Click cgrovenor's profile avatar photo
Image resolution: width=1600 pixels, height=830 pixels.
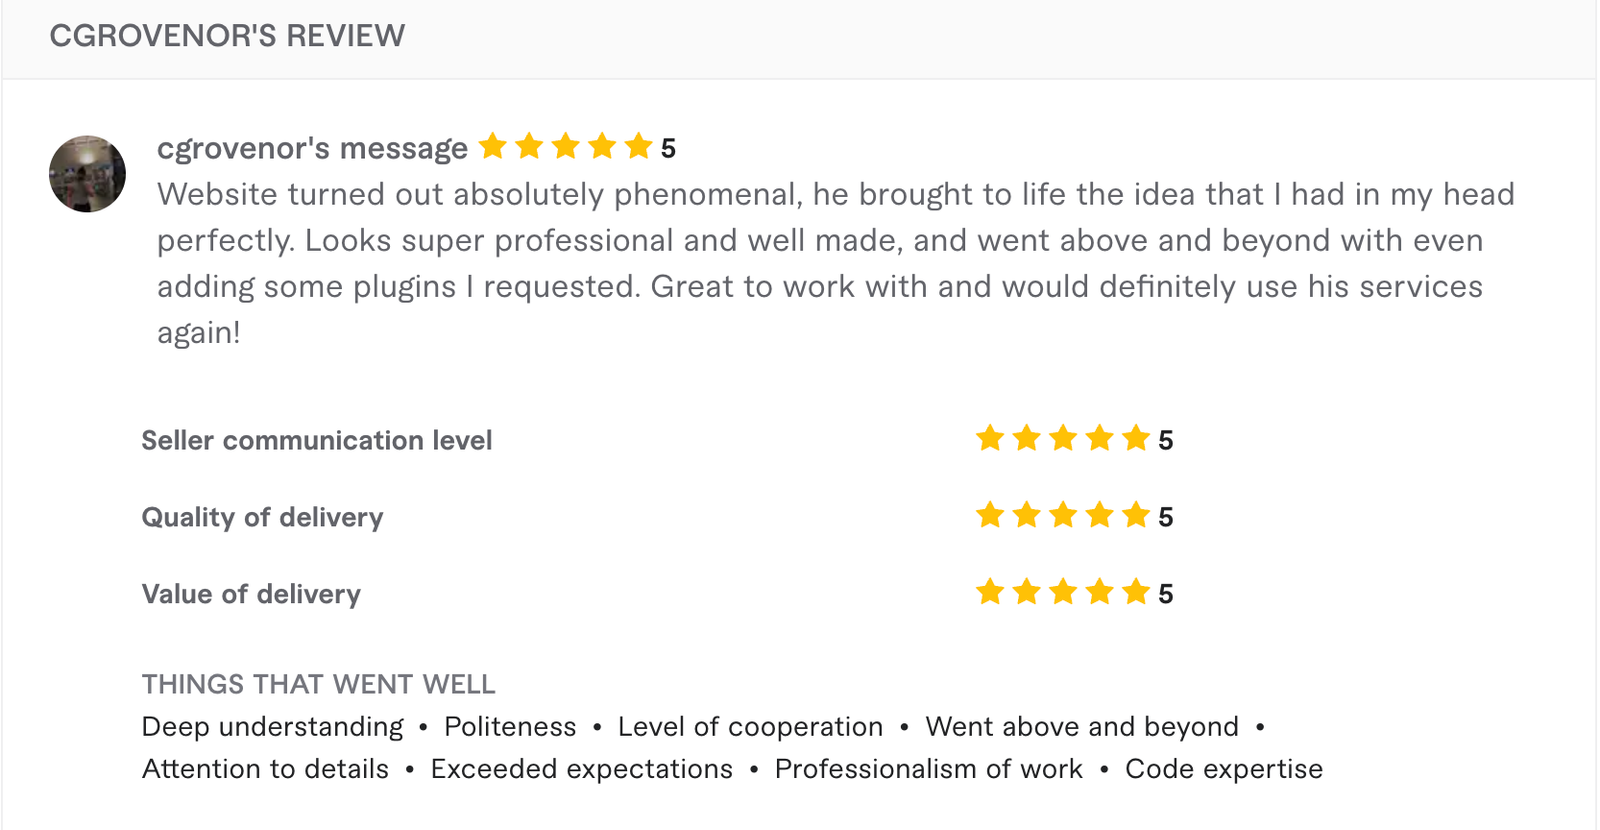coord(88,174)
